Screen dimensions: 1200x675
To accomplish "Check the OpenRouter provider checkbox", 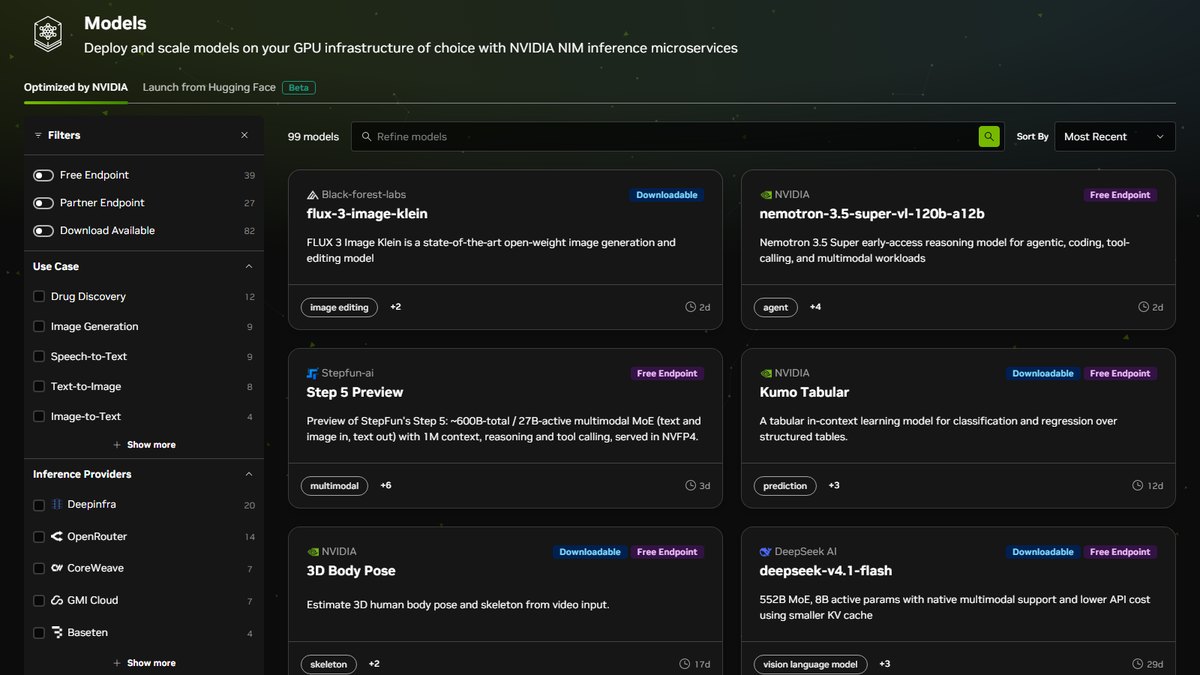I will 39,537.
